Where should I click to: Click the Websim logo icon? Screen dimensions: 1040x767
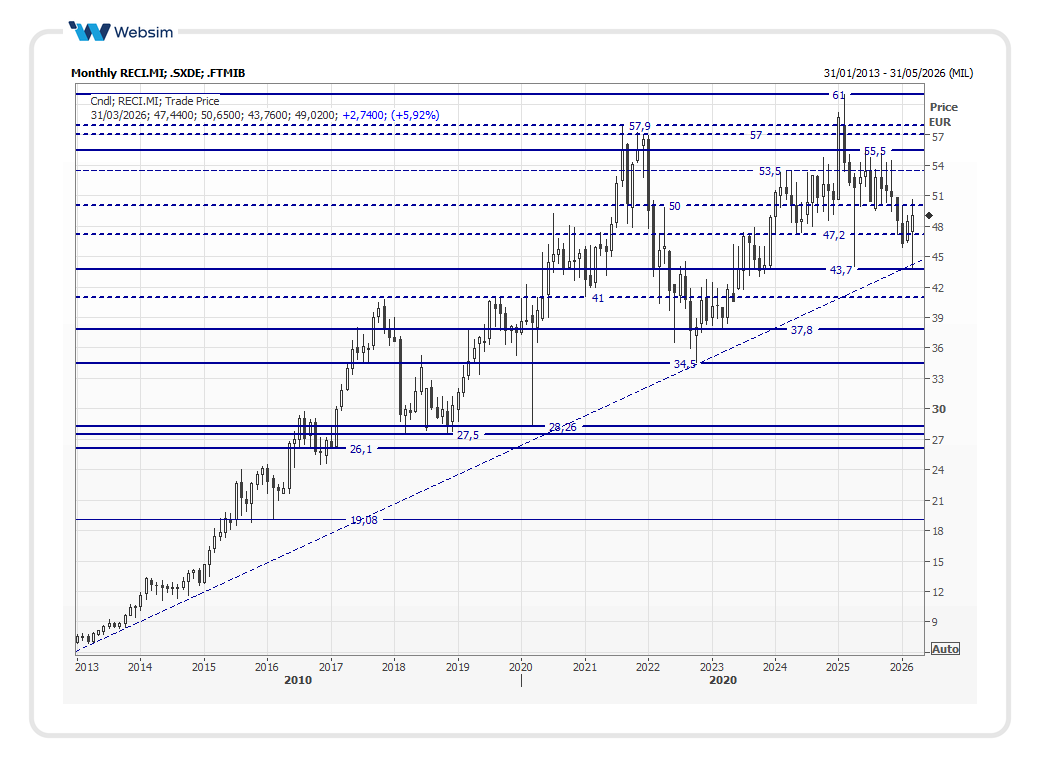[x=89, y=32]
